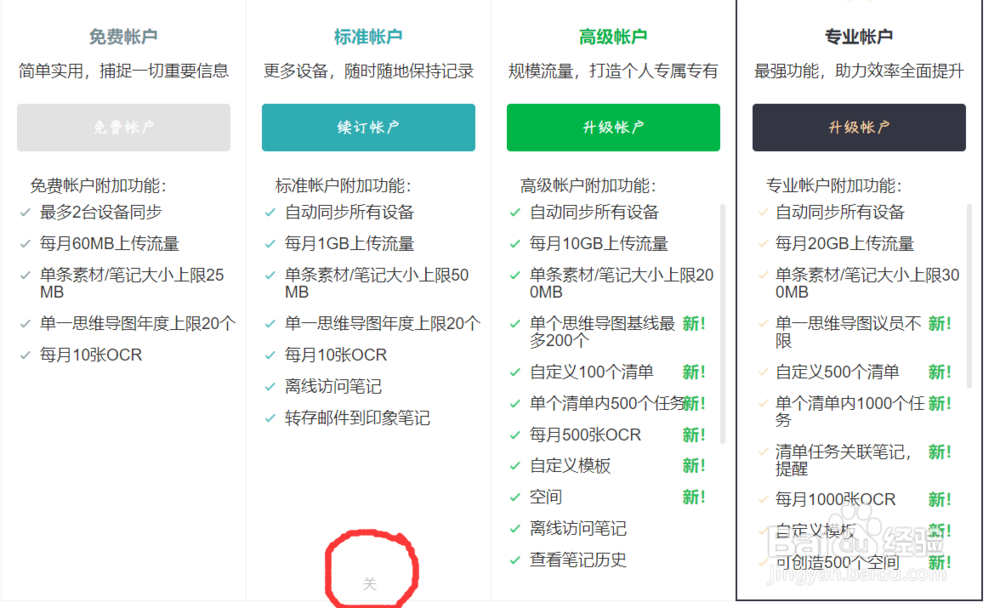Click the text 每月20GB上传流量

coord(844,243)
